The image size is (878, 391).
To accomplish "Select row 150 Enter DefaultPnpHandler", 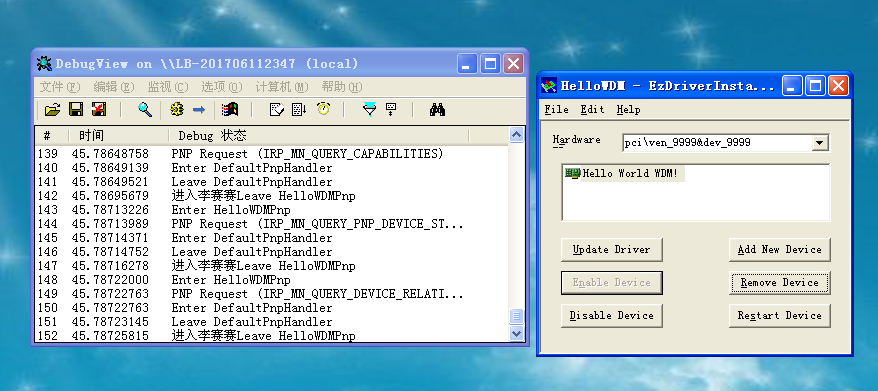I will coord(272,308).
